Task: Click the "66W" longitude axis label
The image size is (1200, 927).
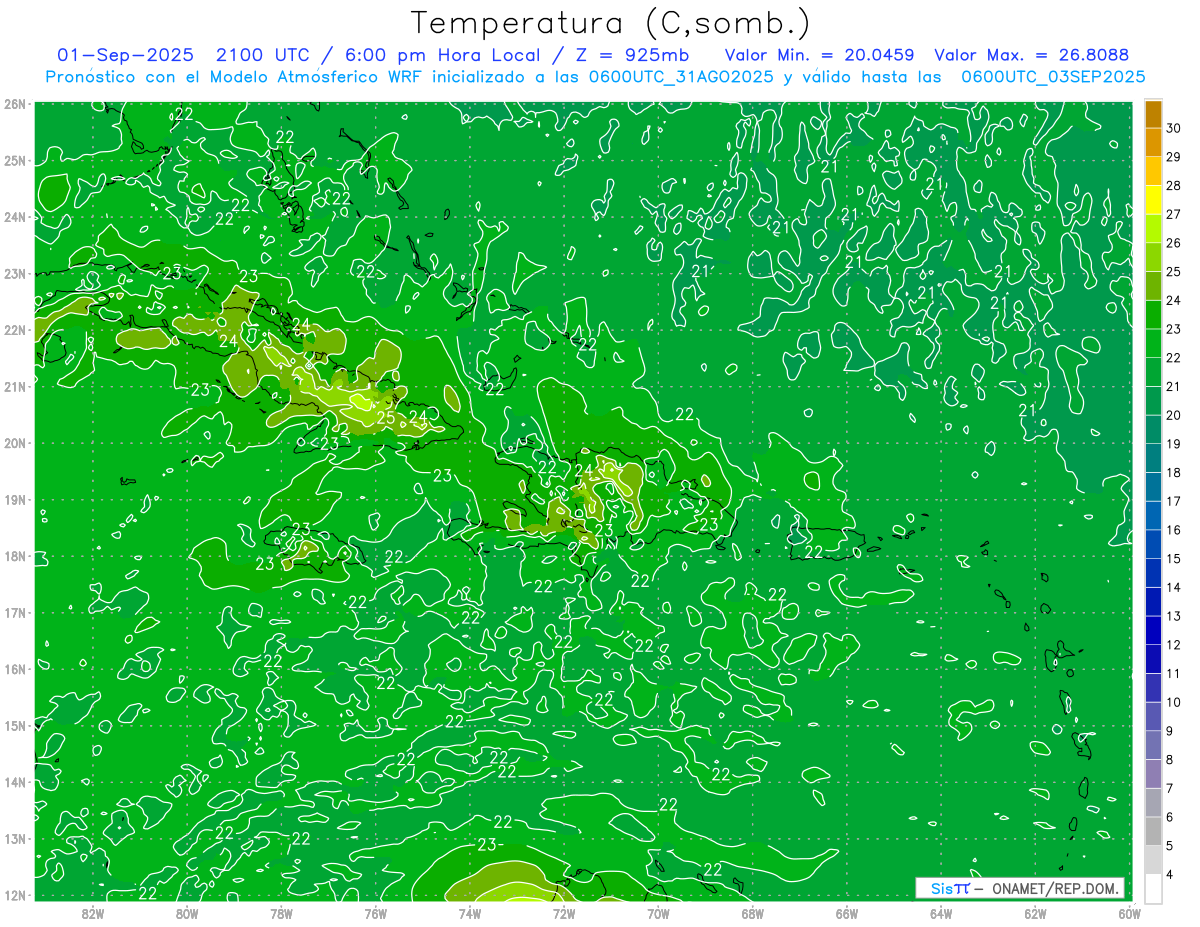Action: [x=847, y=912]
